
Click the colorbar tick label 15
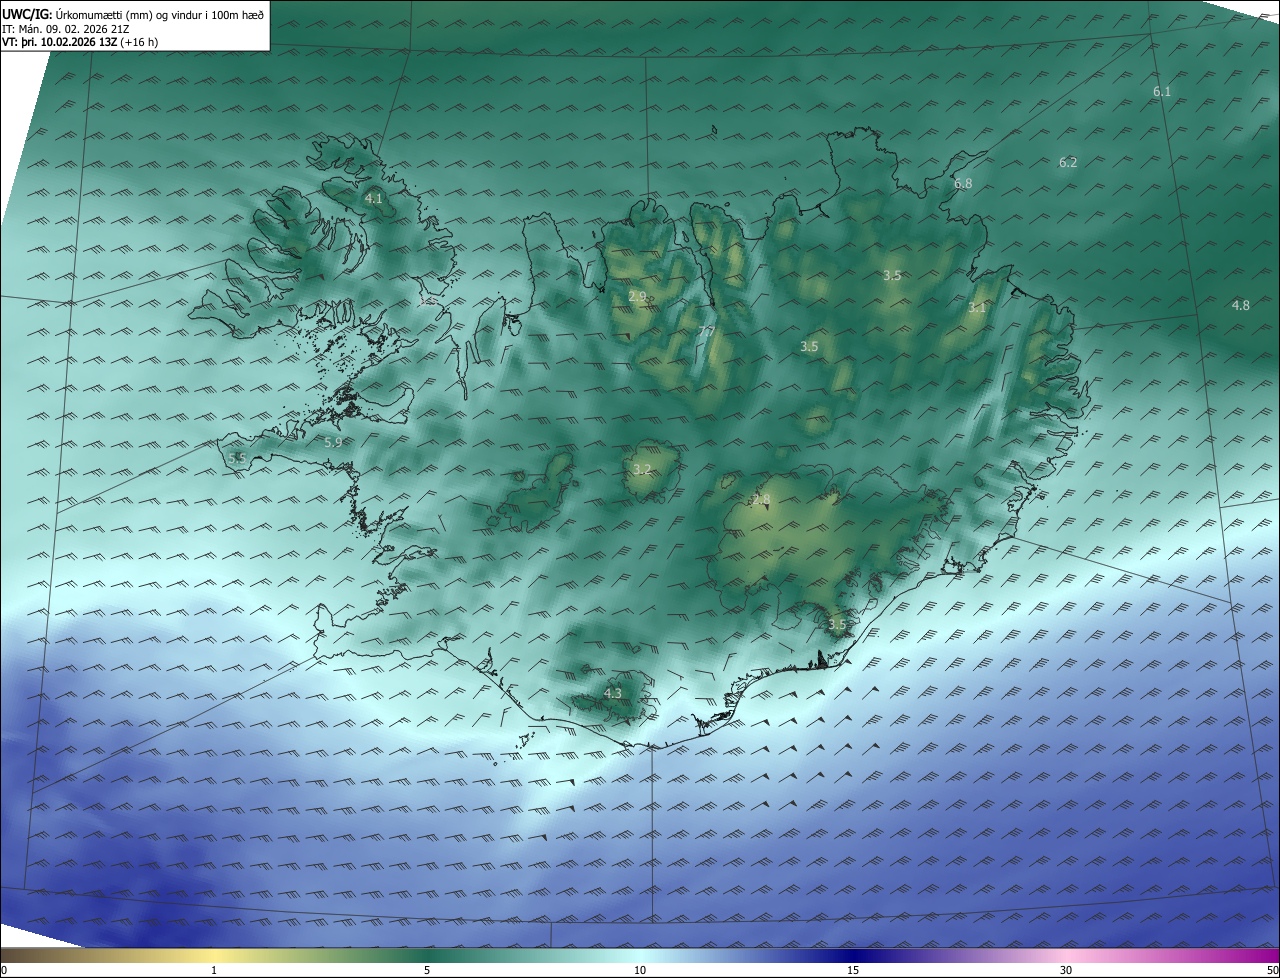tap(853, 970)
